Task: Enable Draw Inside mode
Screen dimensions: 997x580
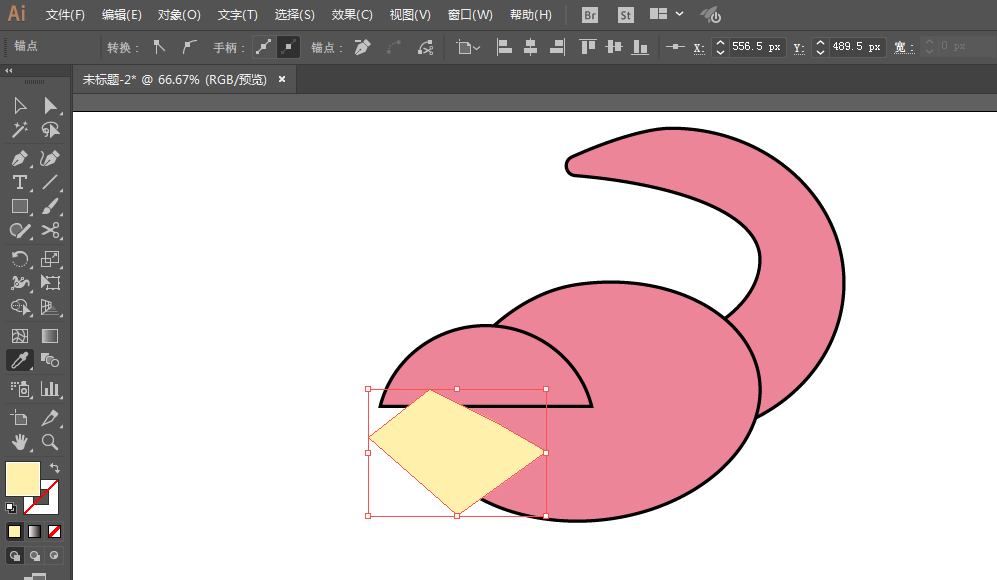Action: pyautogui.click(x=54, y=555)
